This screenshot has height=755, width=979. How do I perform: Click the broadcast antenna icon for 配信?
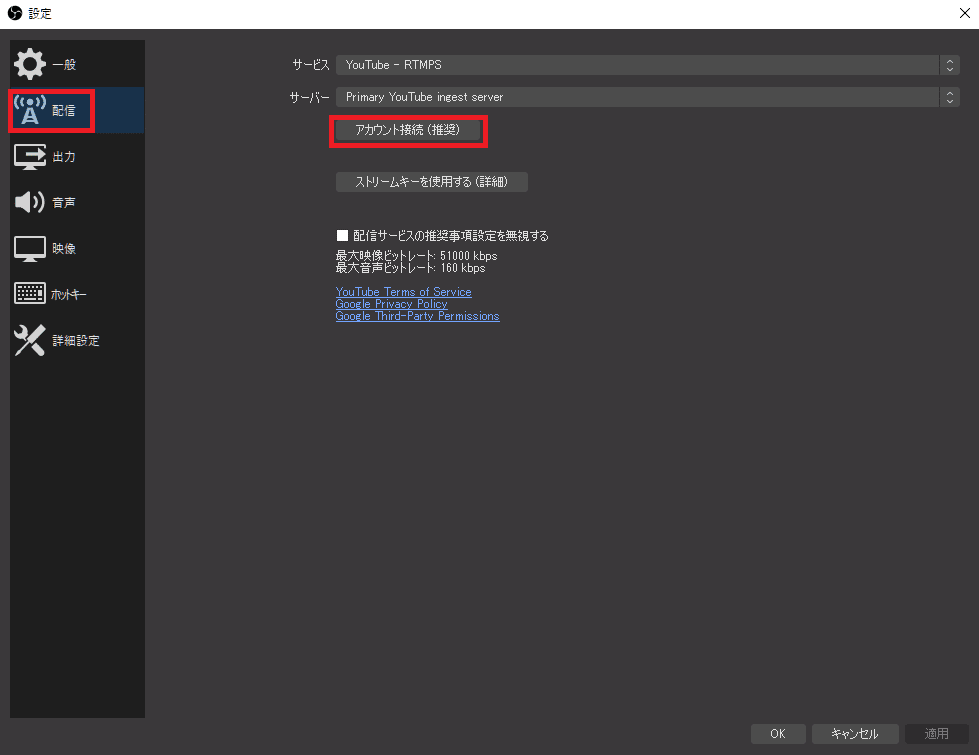(x=30, y=111)
